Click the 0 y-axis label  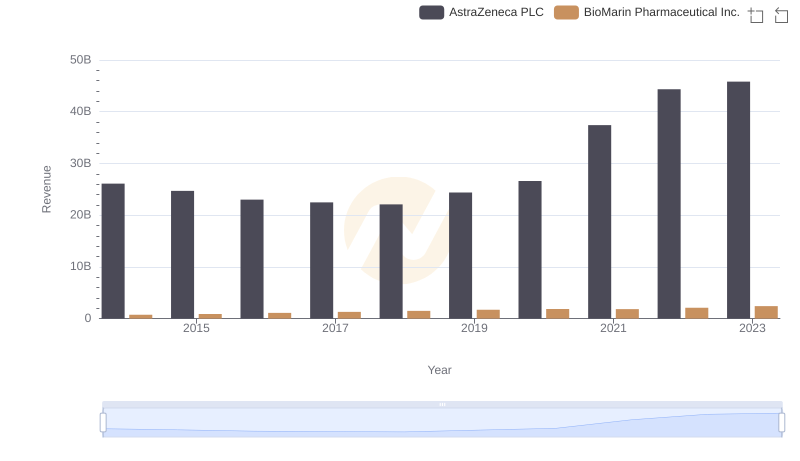pos(88,318)
